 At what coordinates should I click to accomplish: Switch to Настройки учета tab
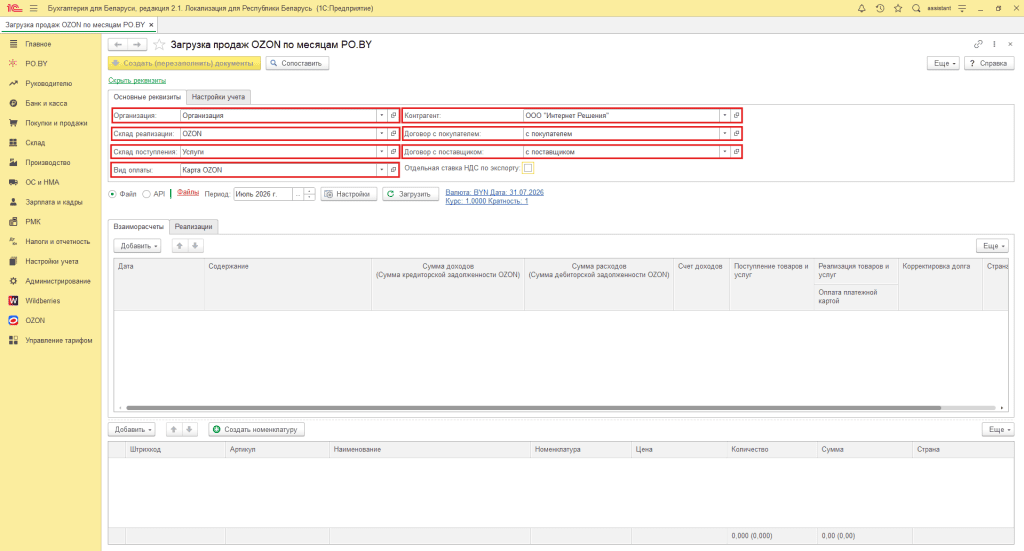pos(218,97)
